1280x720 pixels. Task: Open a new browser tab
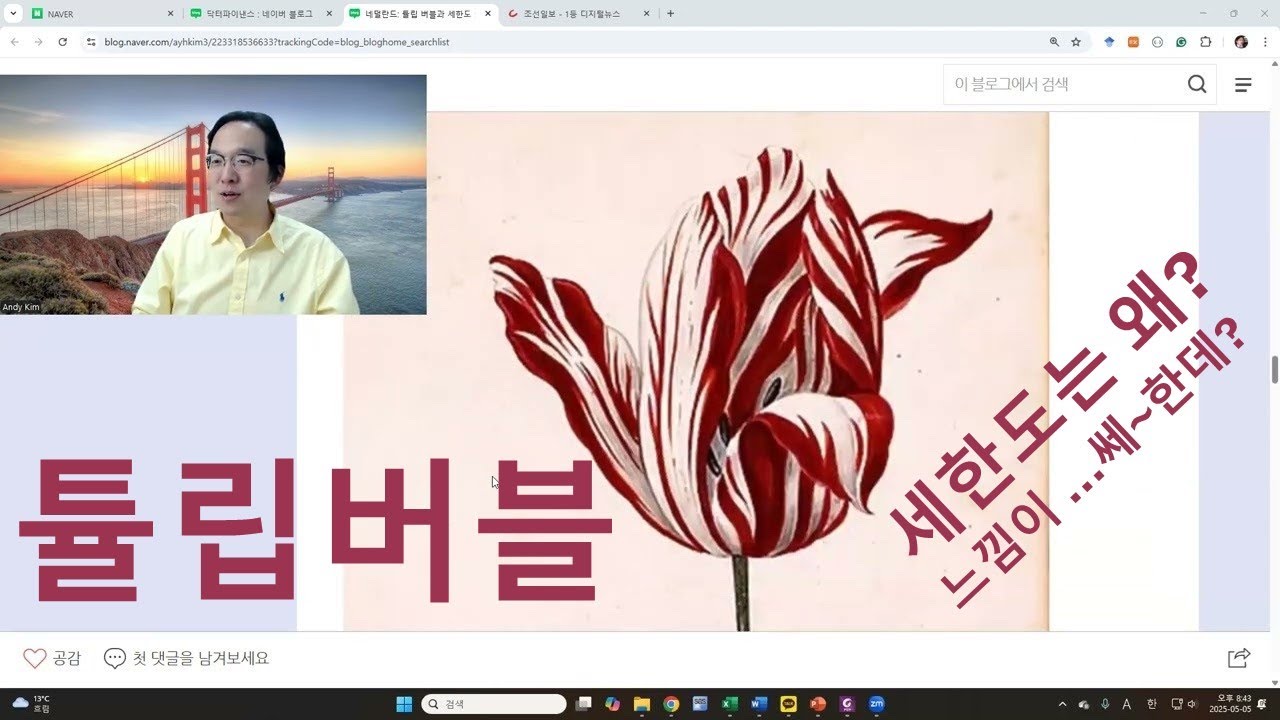pos(670,14)
